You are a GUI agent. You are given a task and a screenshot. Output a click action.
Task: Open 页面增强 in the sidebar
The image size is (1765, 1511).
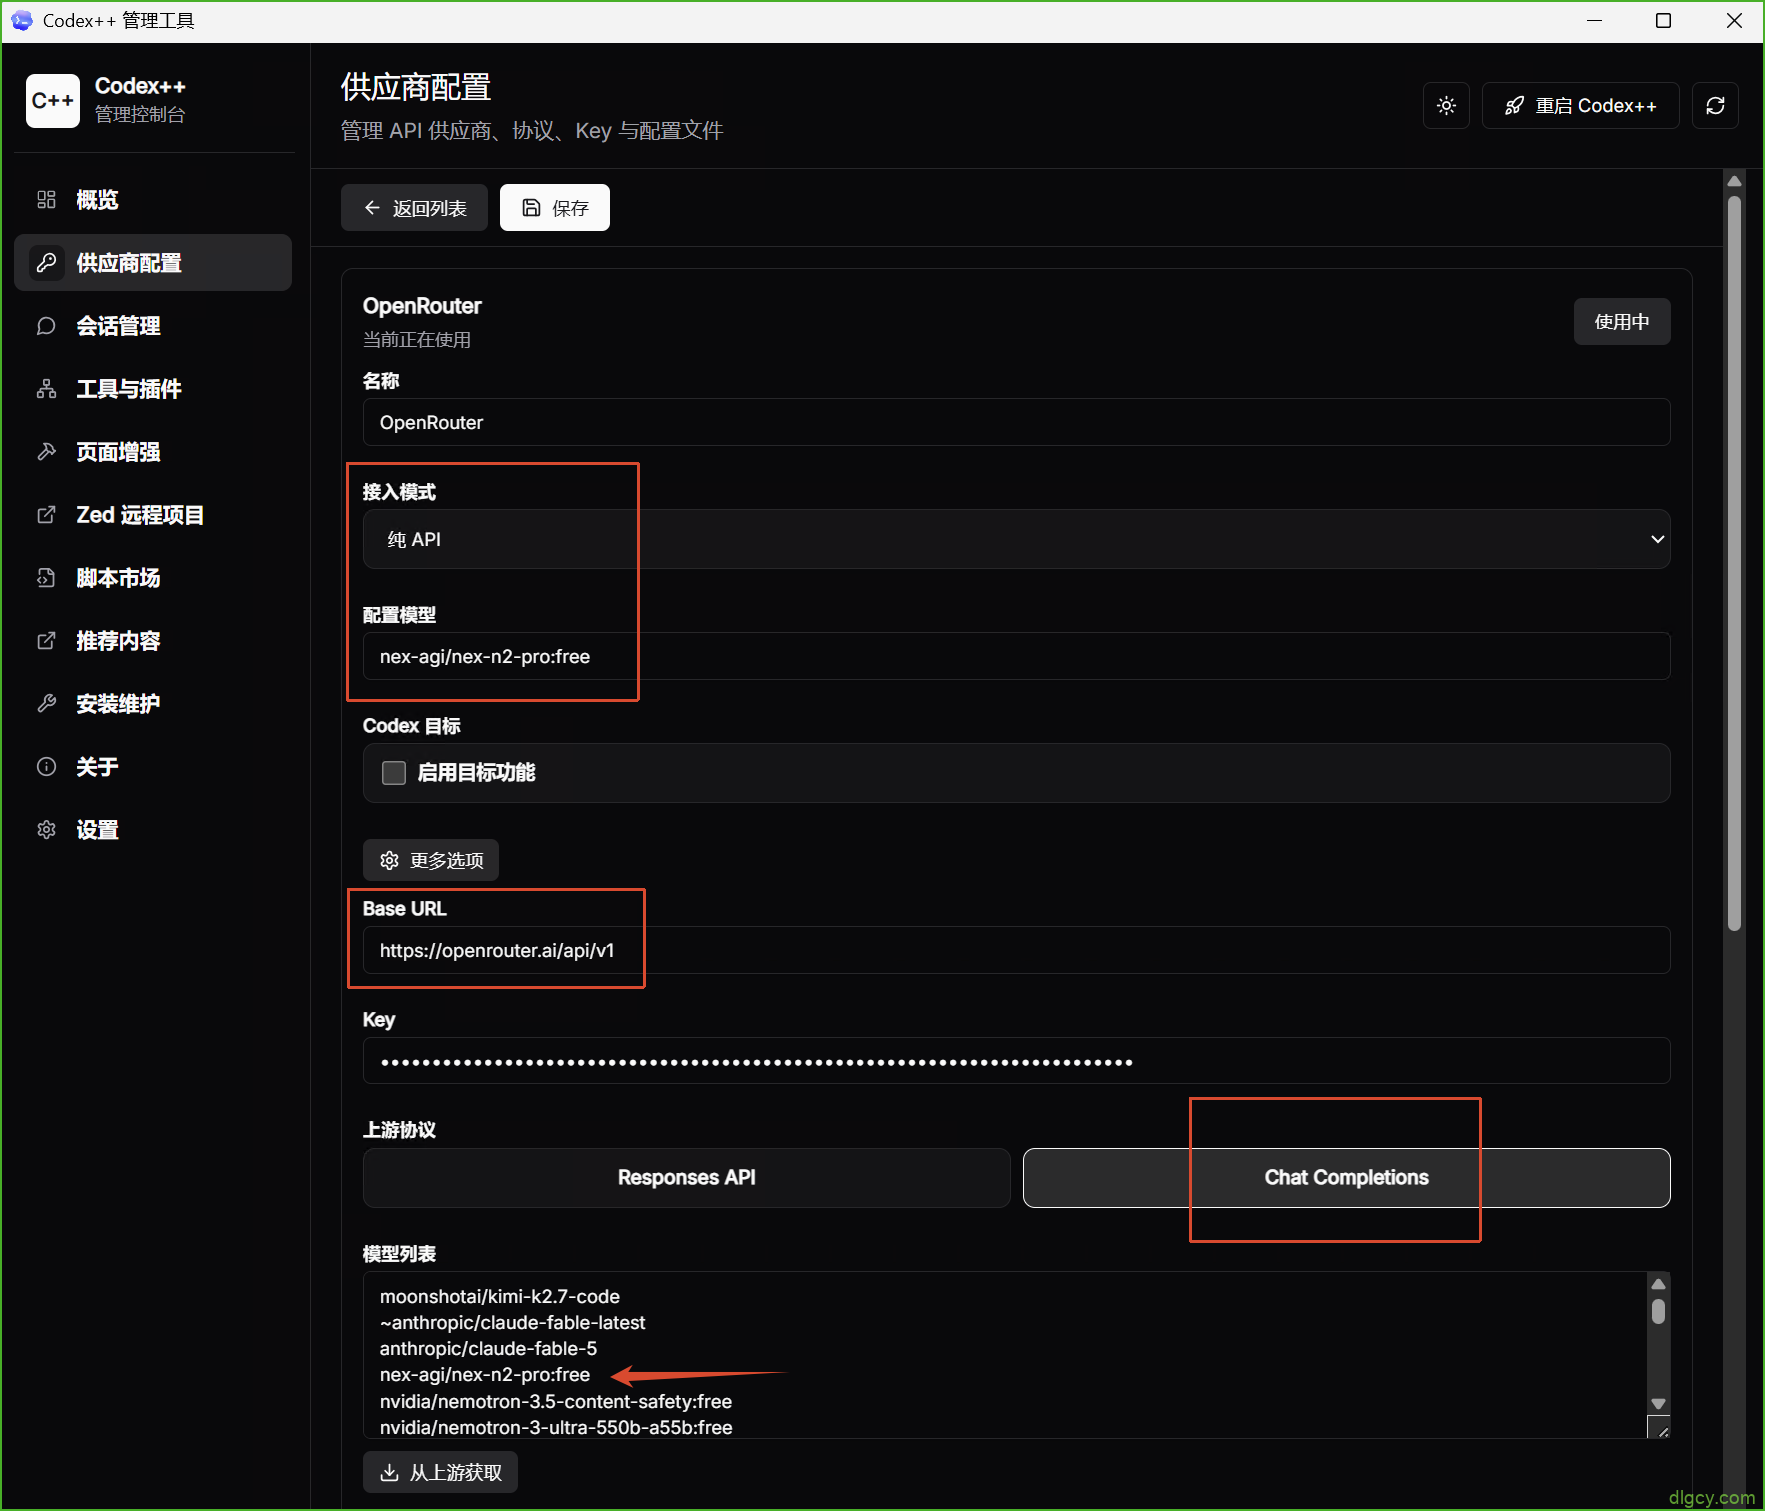[153, 452]
